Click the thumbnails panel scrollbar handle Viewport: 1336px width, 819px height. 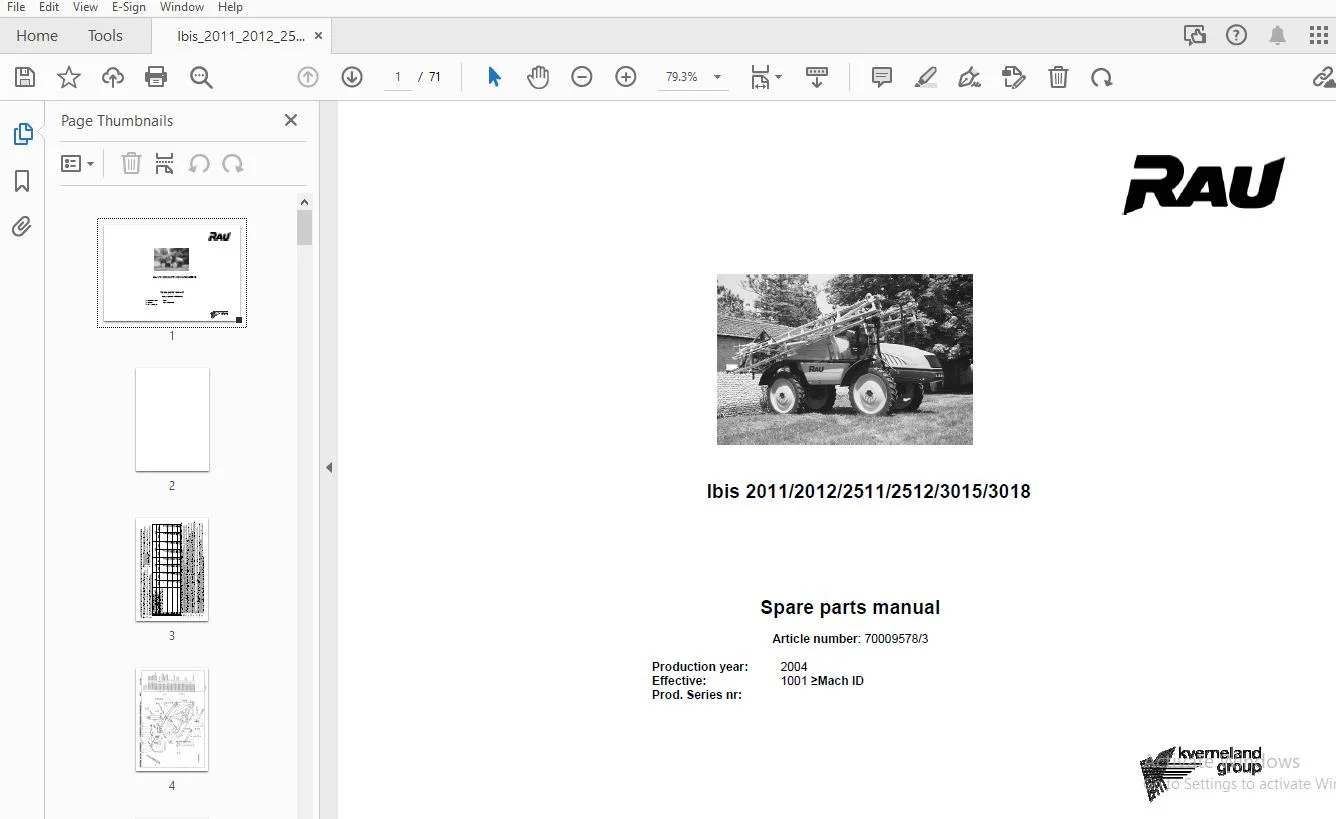tap(305, 227)
